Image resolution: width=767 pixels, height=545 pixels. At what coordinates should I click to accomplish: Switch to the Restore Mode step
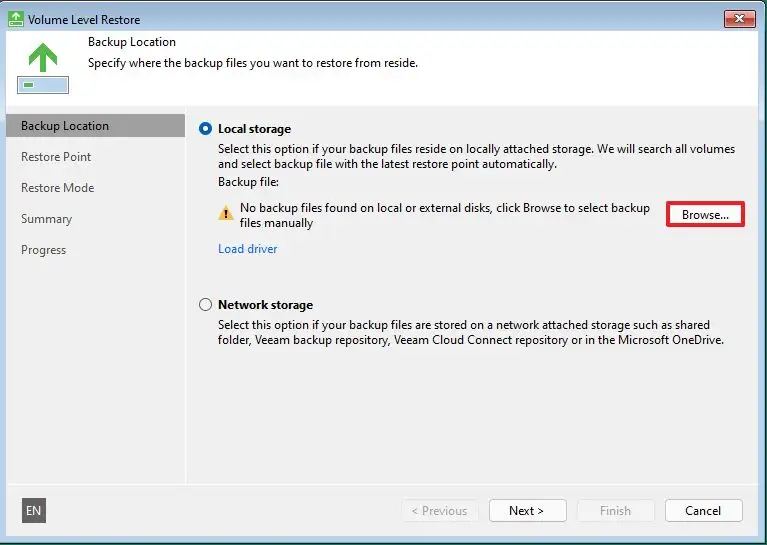(x=58, y=187)
